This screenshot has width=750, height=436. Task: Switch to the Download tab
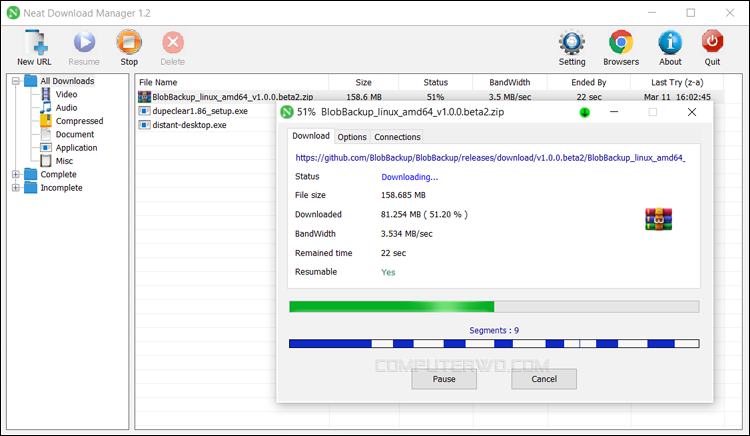(x=311, y=136)
